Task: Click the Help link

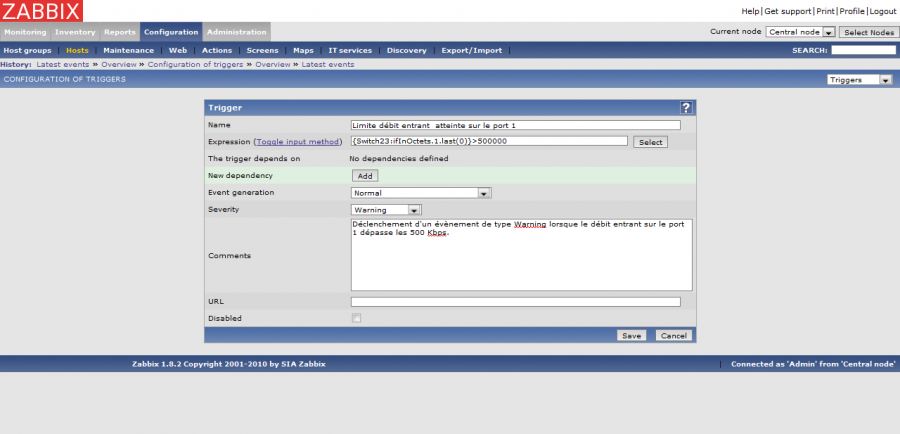Action: pos(750,11)
